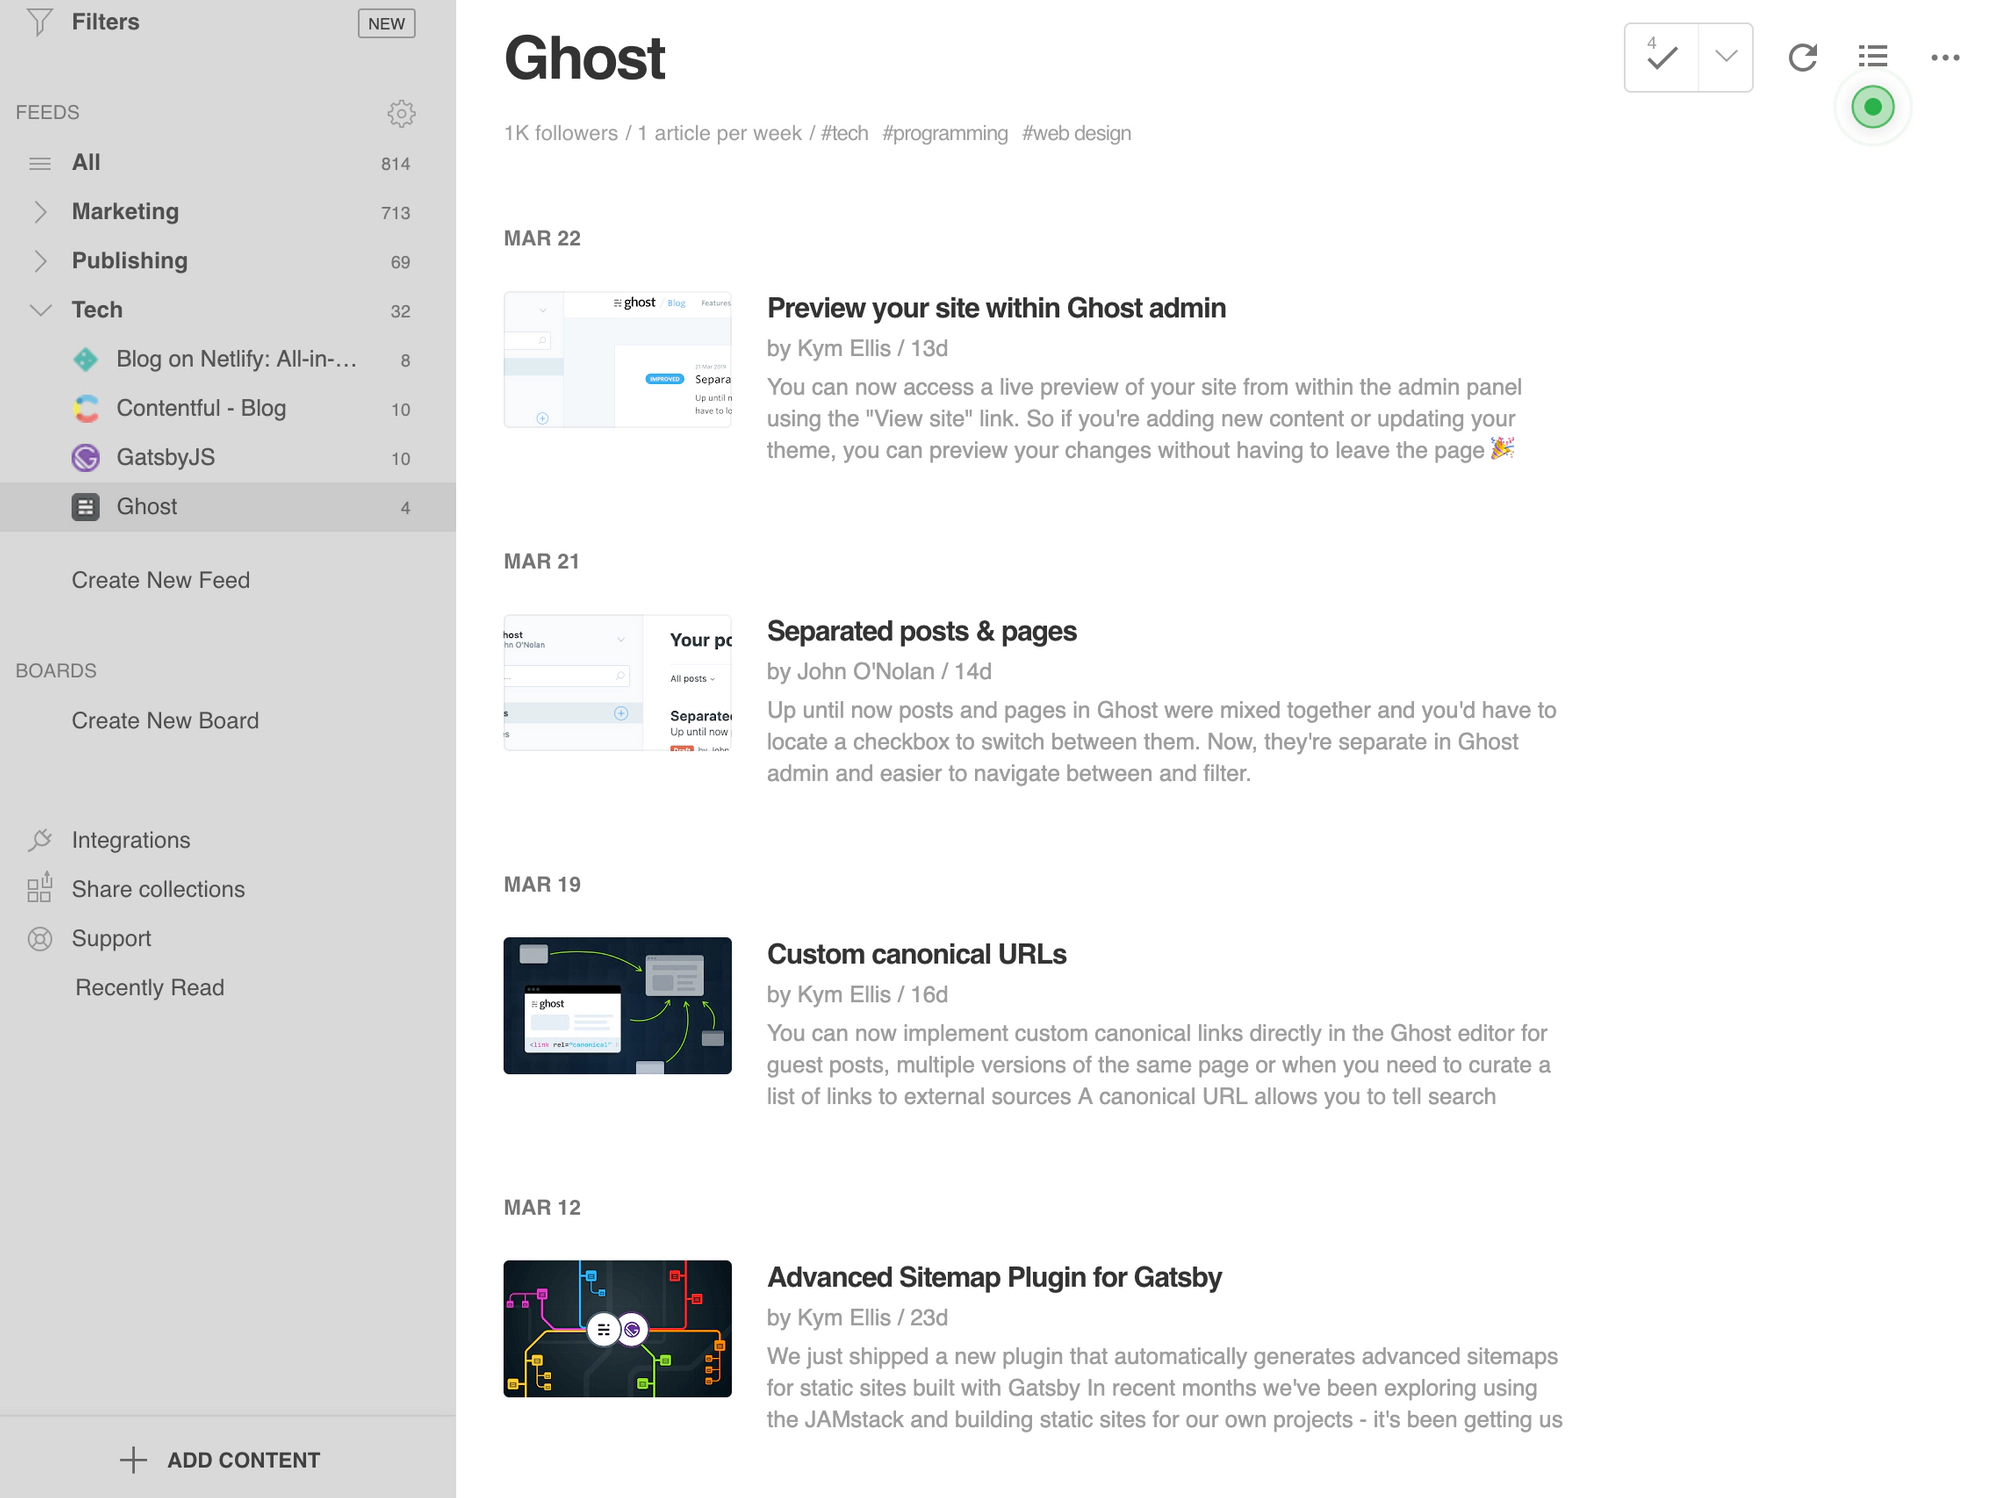The image size is (2000, 1498).
Task: Open the three-dots more options menu
Action: pyautogui.click(x=1945, y=58)
